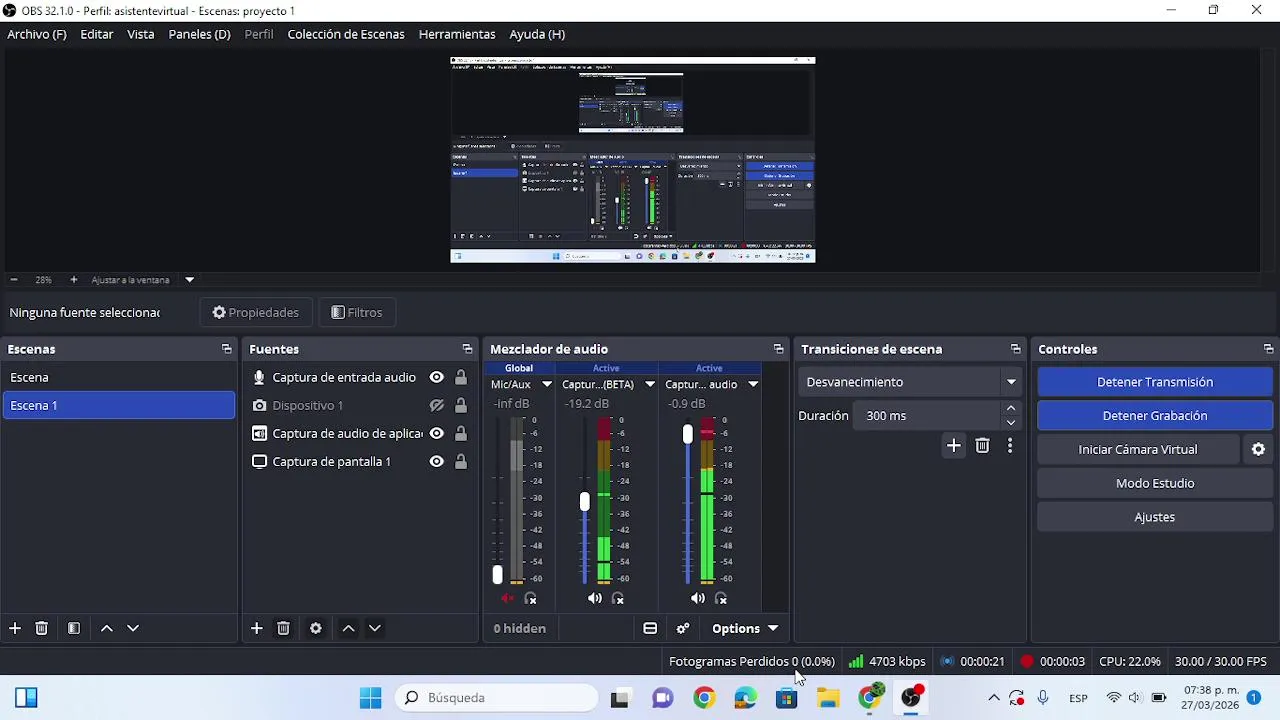
Task: Select Escena in the scenes list
Action: point(119,377)
